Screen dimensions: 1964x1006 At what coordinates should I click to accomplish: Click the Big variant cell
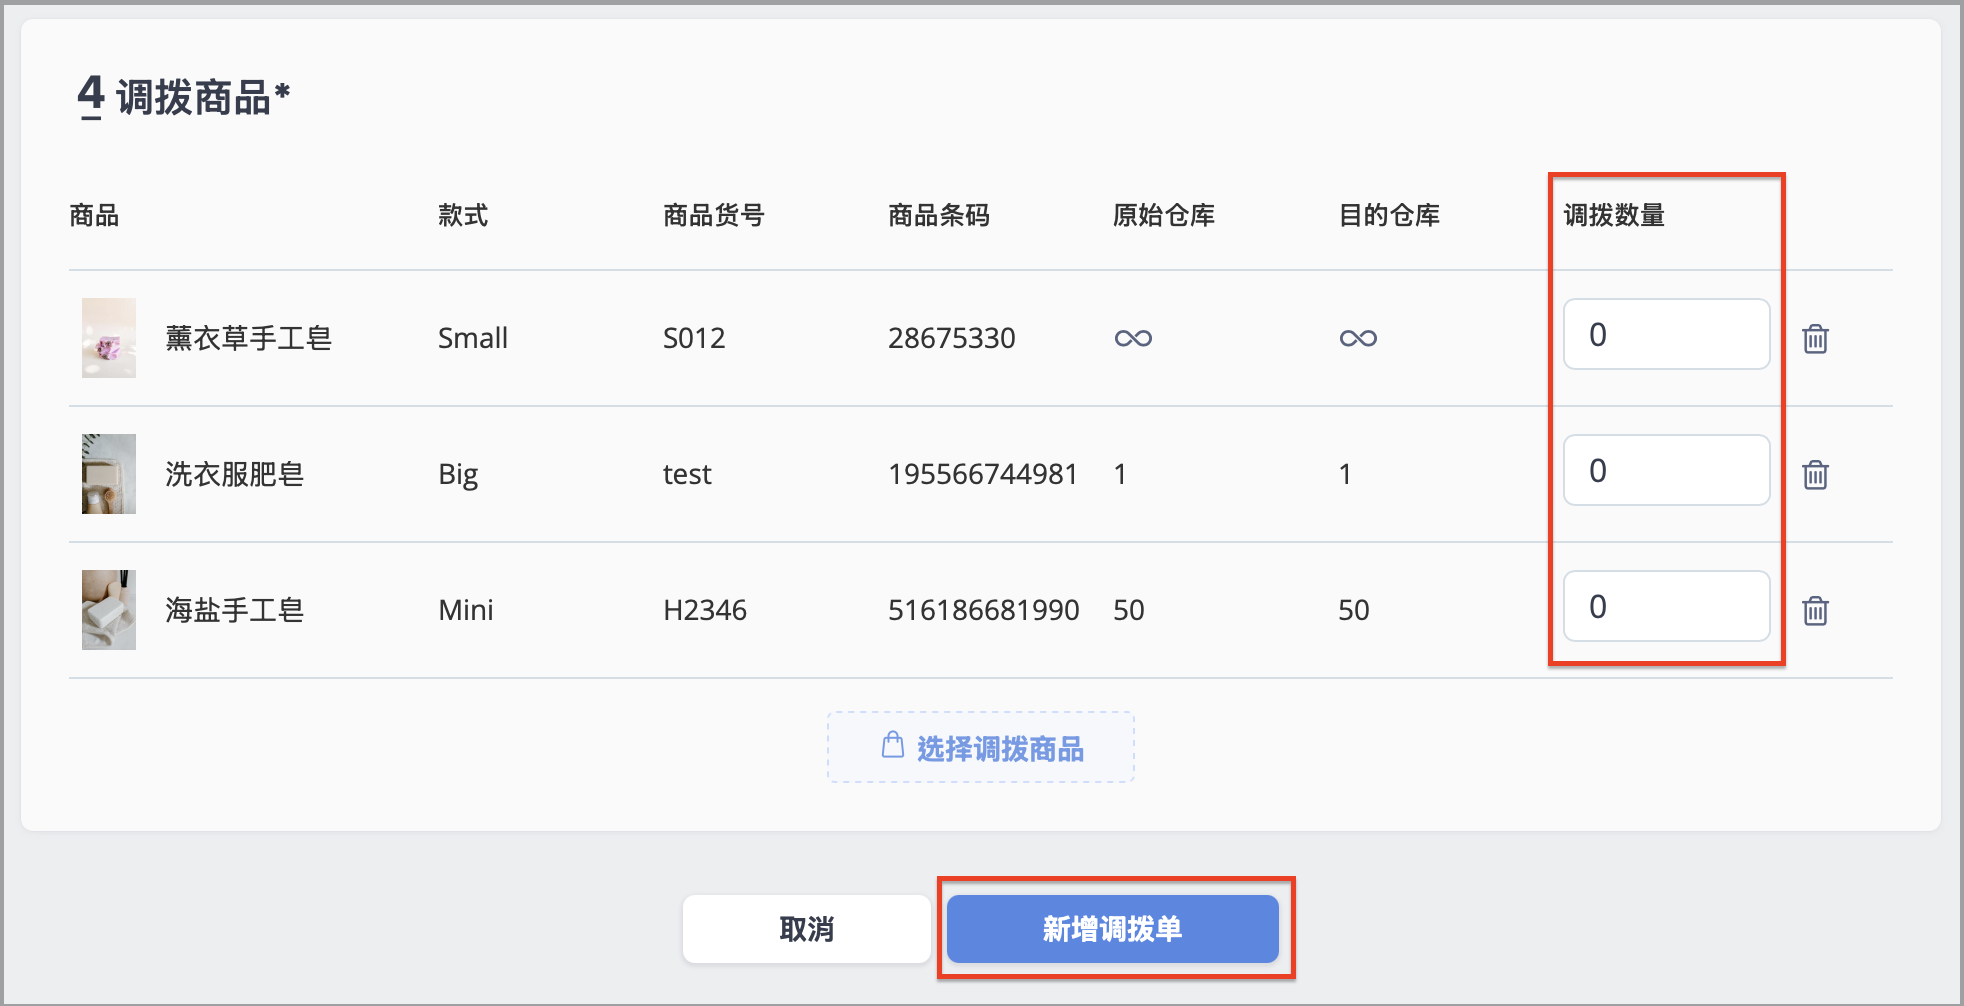(x=458, y=475)
